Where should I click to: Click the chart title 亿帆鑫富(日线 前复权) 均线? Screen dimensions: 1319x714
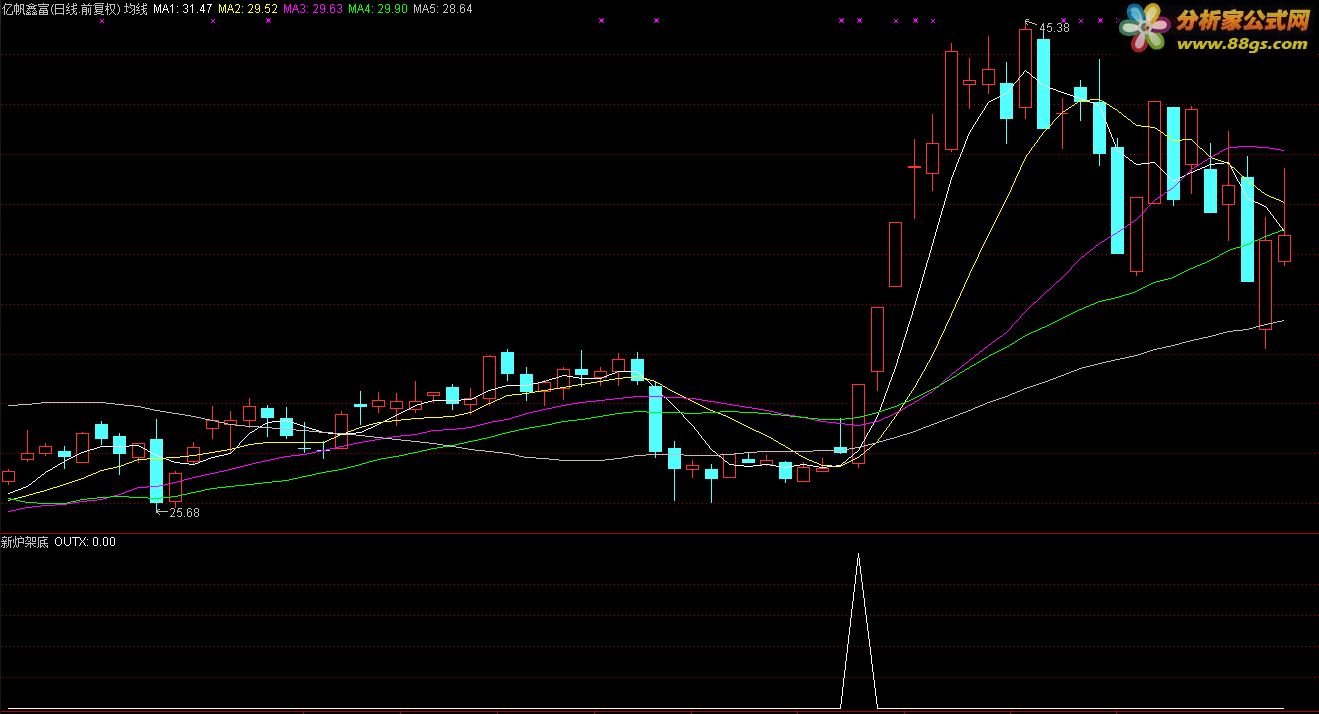point(76,8)
